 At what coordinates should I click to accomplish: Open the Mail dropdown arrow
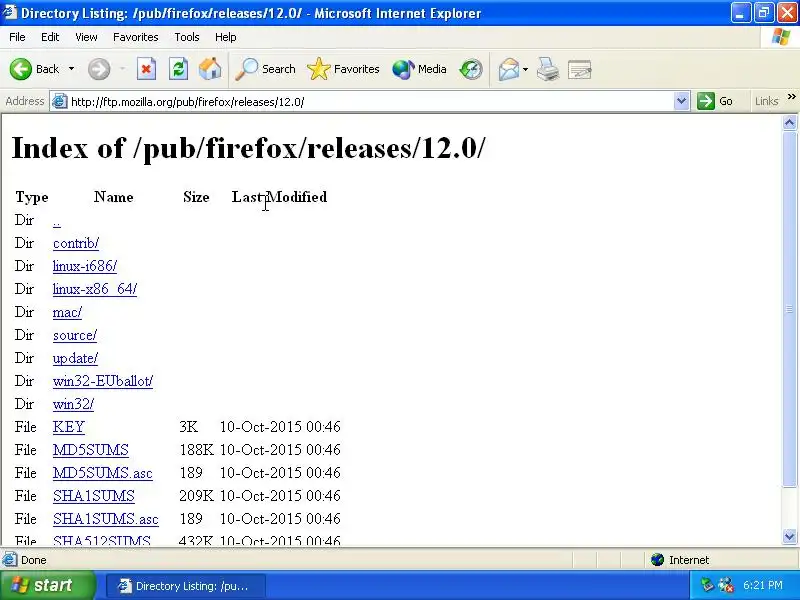pos(526,69)
